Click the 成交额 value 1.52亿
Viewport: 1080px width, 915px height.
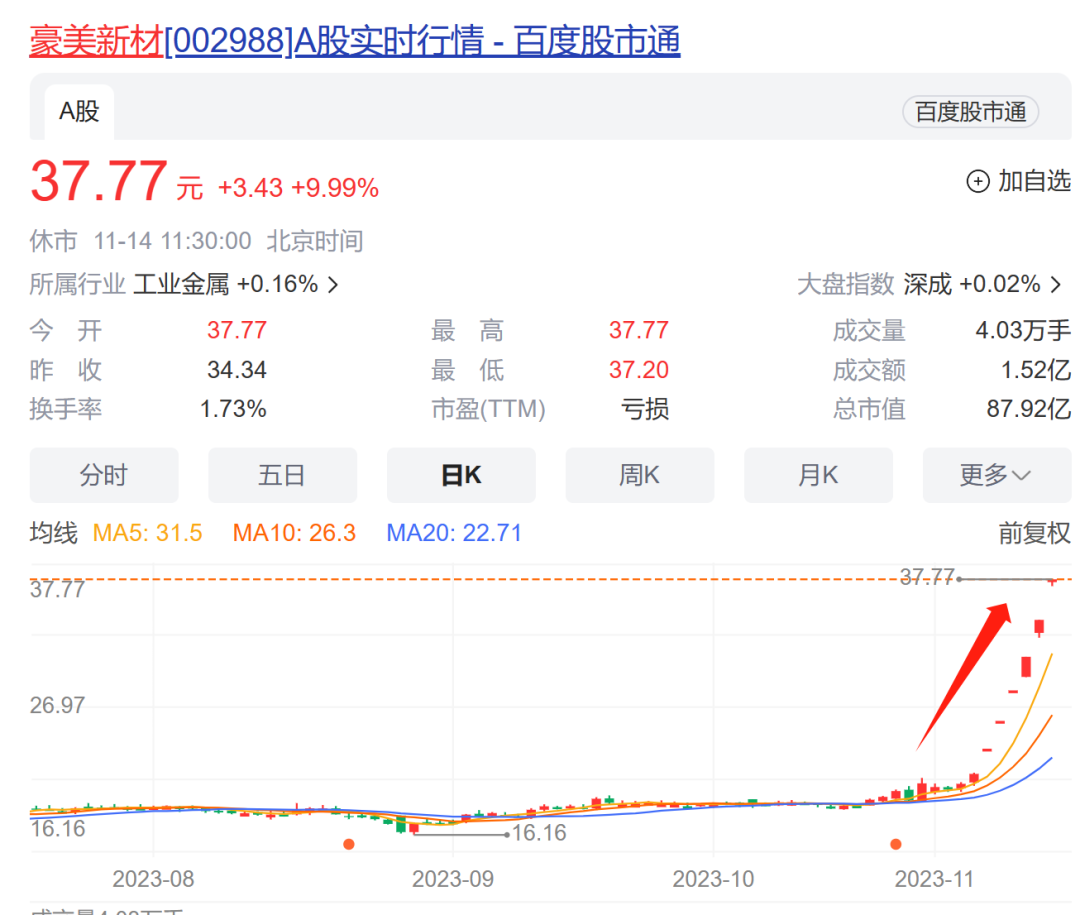click(x=1036, y=370)
